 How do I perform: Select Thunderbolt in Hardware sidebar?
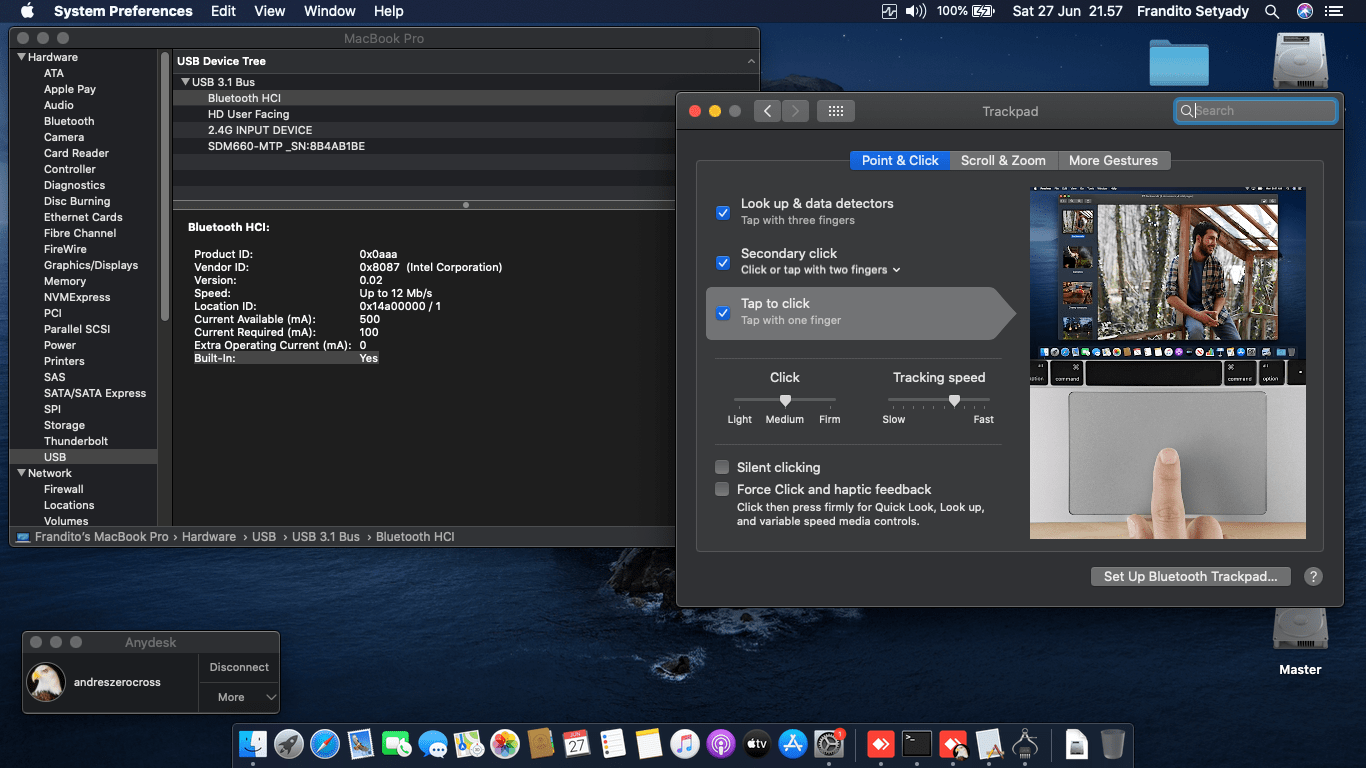coord(76,441)
